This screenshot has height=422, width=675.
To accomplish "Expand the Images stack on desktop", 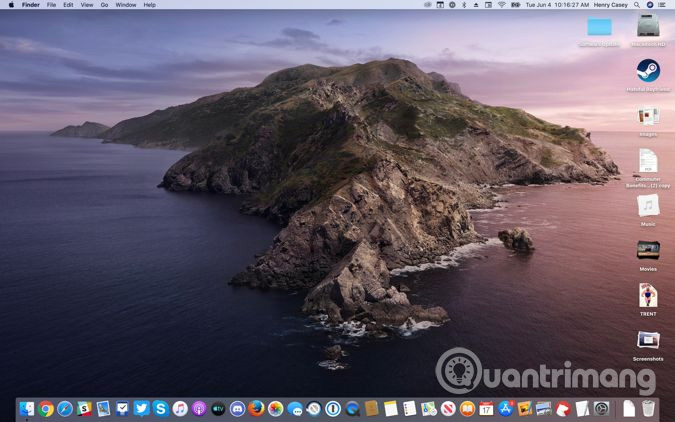I will coord(648,116).
